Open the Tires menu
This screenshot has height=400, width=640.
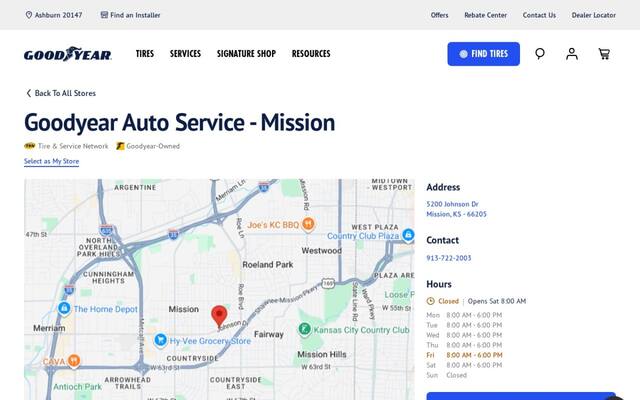click(145, 54)
